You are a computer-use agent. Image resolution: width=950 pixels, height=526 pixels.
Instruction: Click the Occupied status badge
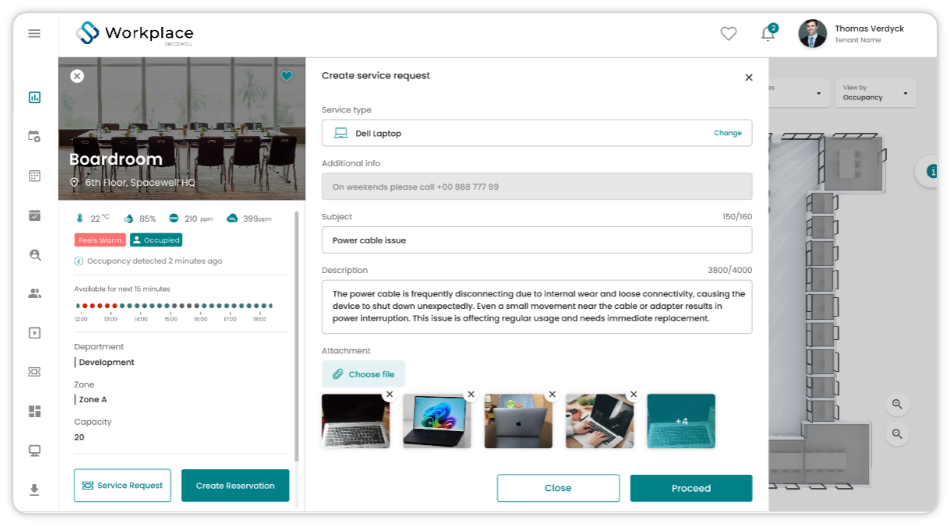pyautogui.click(x=156, y=240)
